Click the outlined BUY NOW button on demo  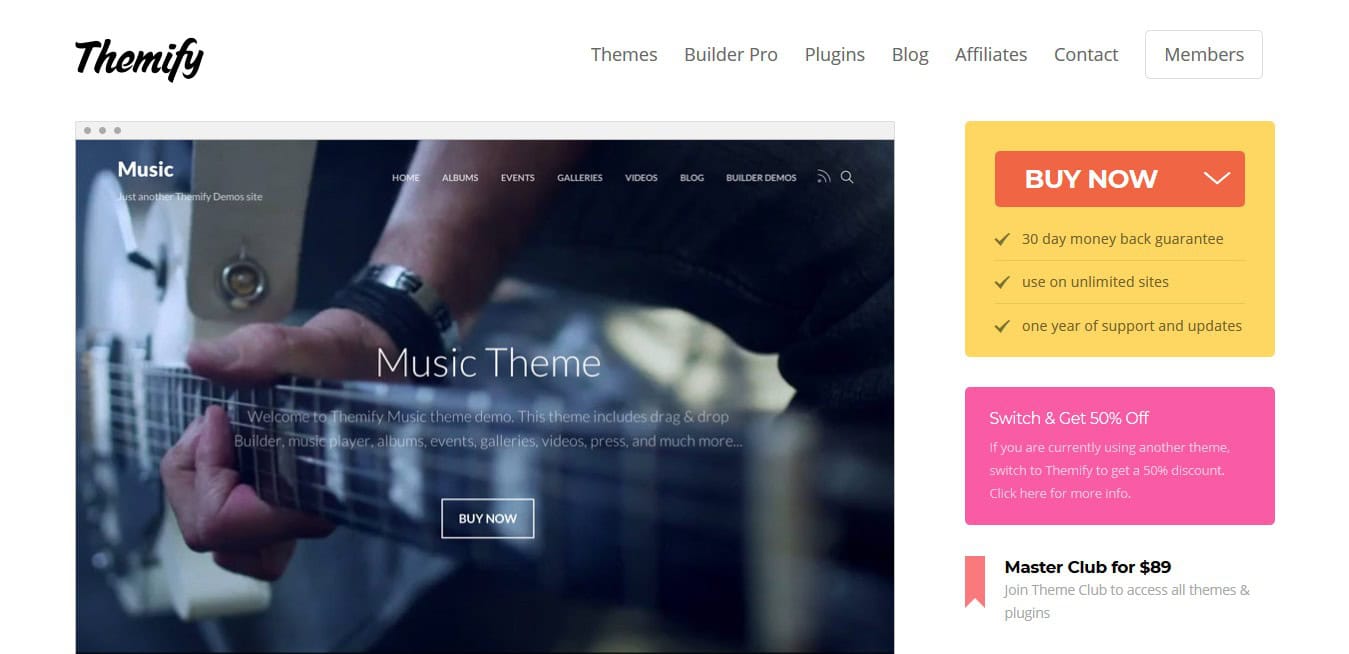pos(488,518)
